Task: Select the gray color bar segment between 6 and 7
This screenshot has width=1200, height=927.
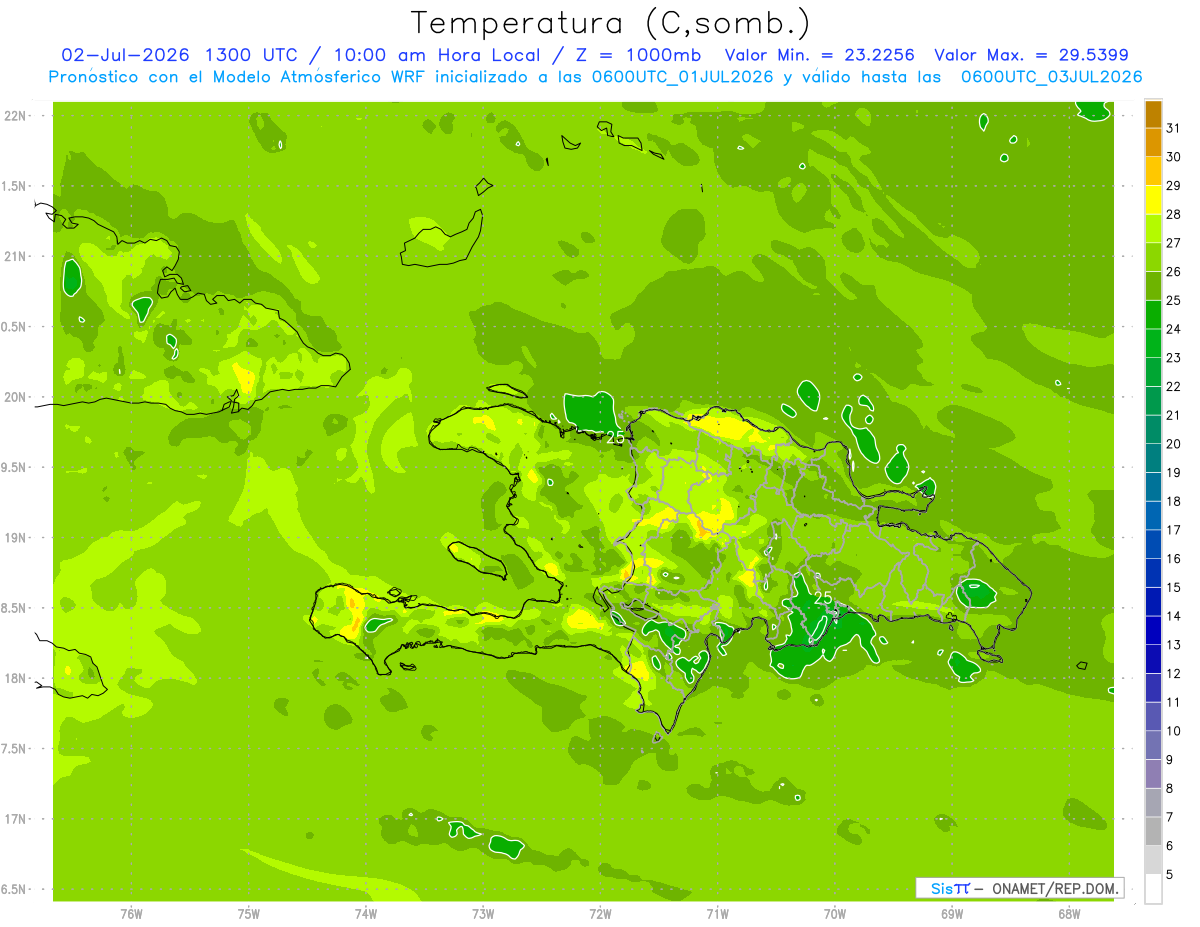Action: 1153,831
